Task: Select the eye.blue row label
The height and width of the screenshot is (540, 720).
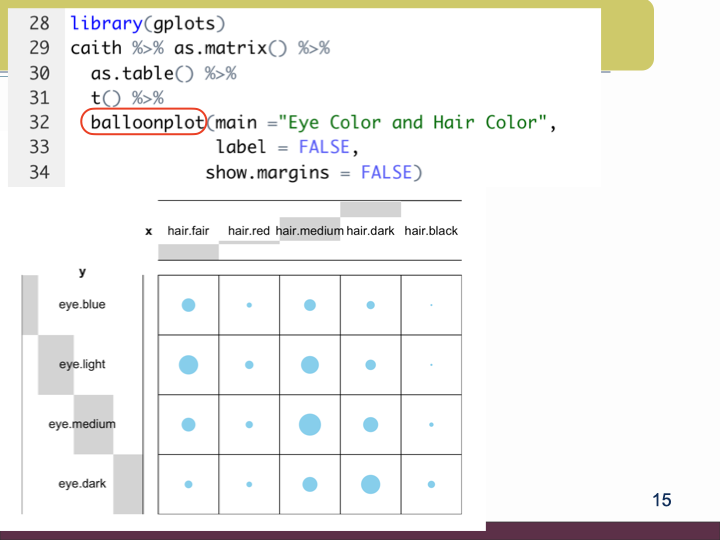Action: coord(81,305)
